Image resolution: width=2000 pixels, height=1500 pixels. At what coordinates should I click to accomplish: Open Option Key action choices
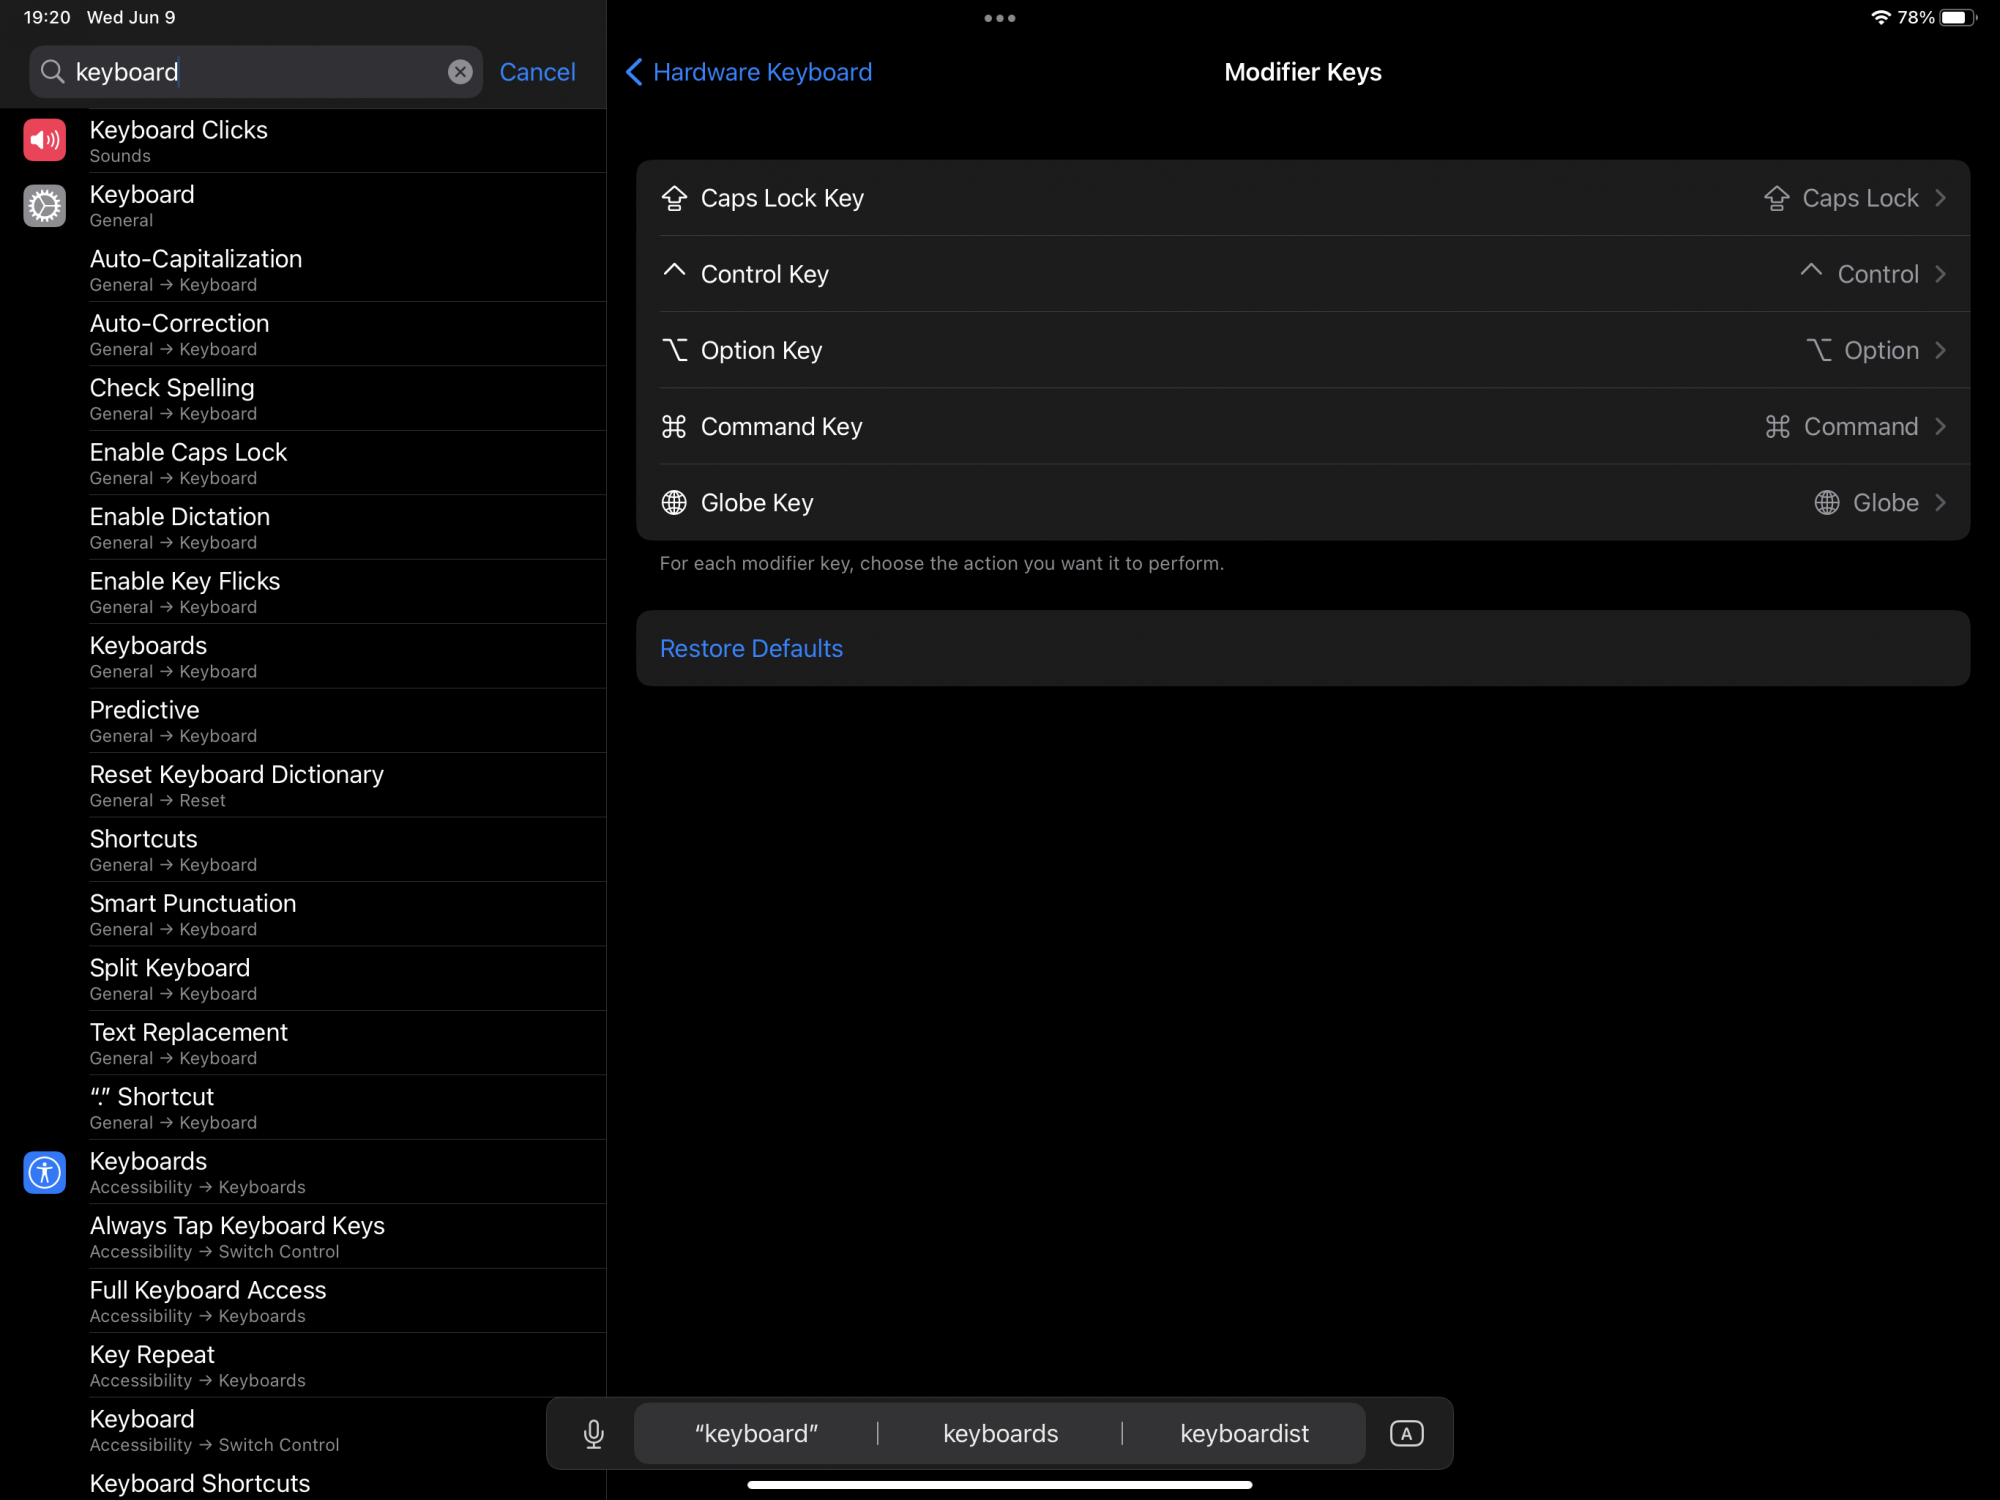tap(1302, 350)
